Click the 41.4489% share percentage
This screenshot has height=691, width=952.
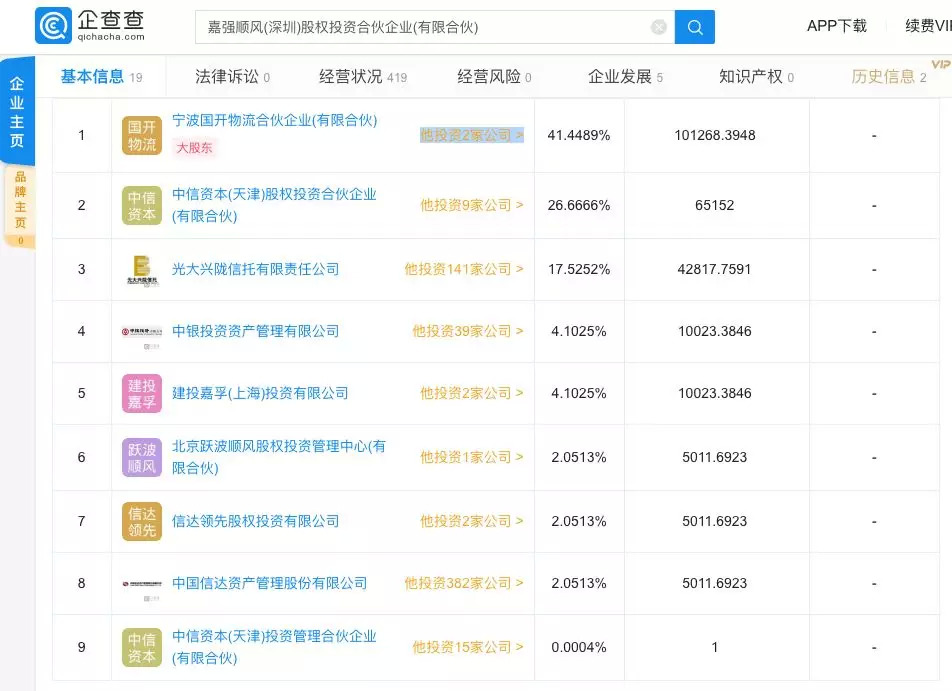(579, 135)
